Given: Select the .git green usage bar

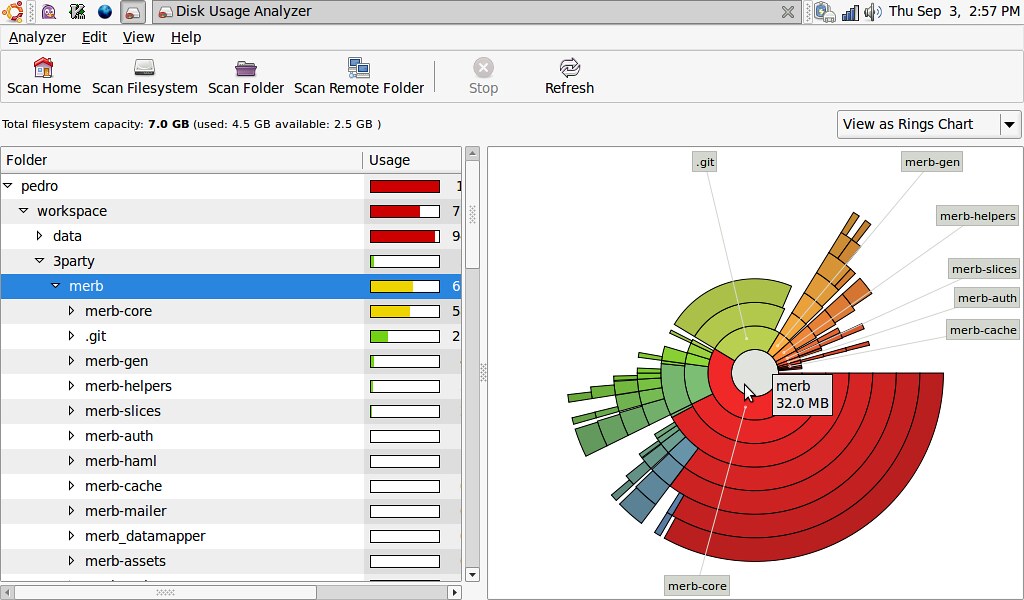Looking at the screenshot, I should click(x=405, y=336).
